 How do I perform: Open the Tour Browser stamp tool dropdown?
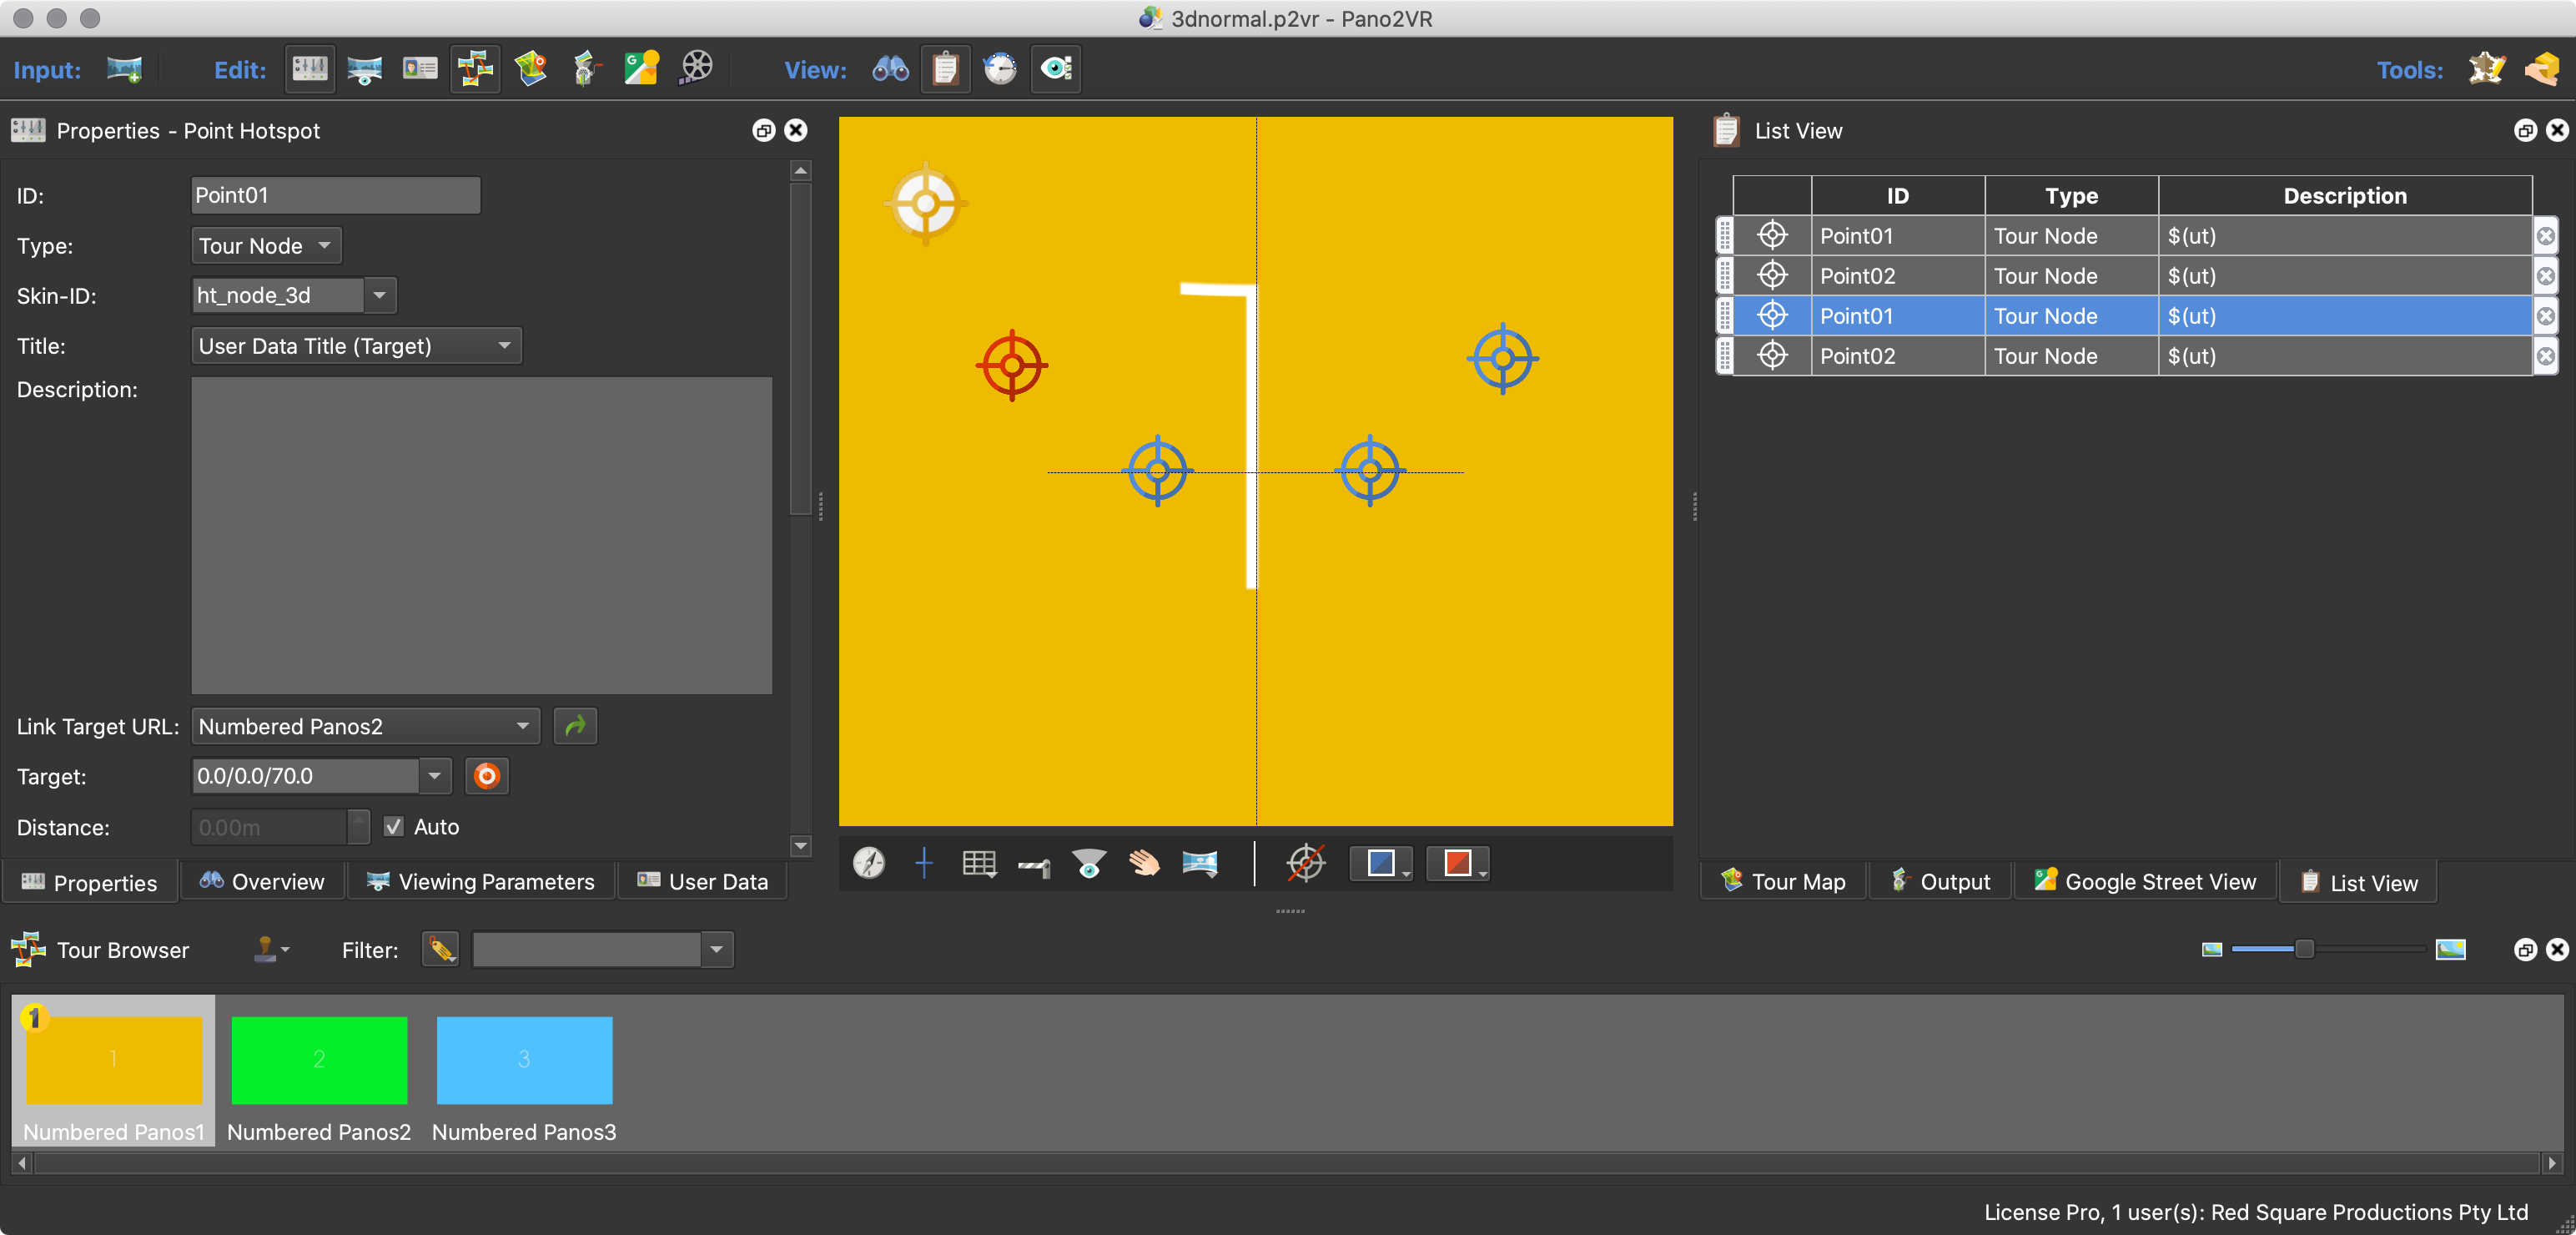(270, 949)
